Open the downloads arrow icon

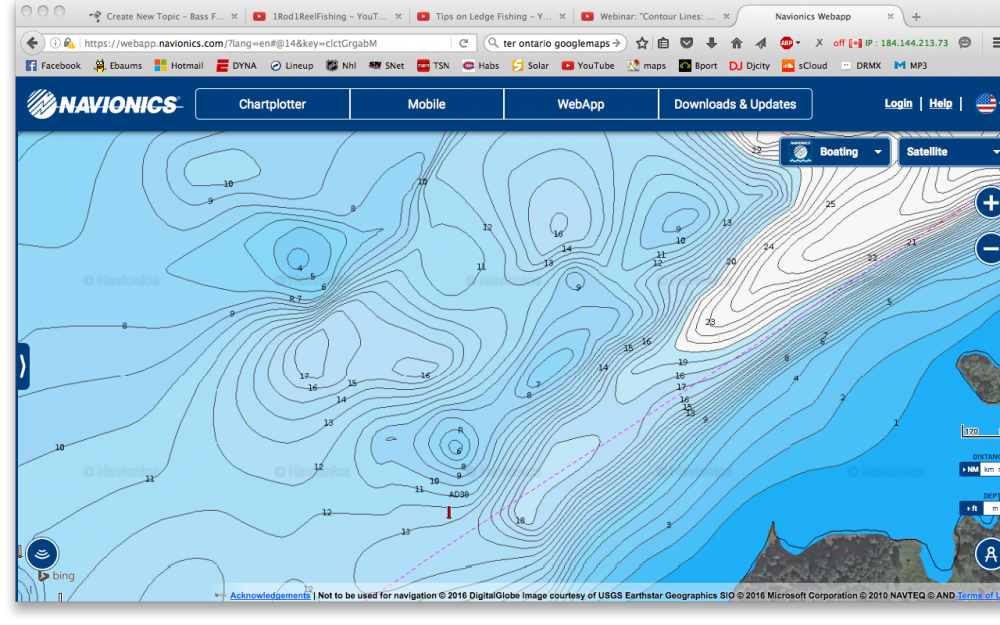711,43
